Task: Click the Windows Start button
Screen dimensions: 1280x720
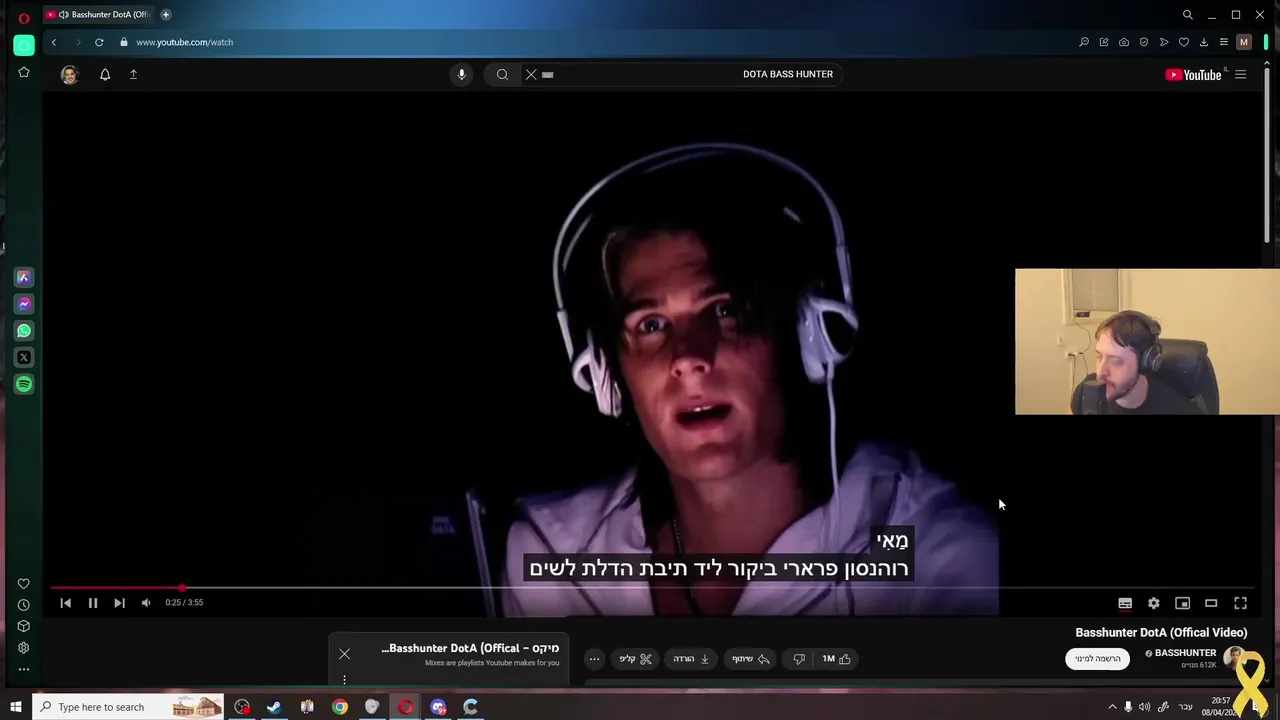Action: tap(16, 707)
